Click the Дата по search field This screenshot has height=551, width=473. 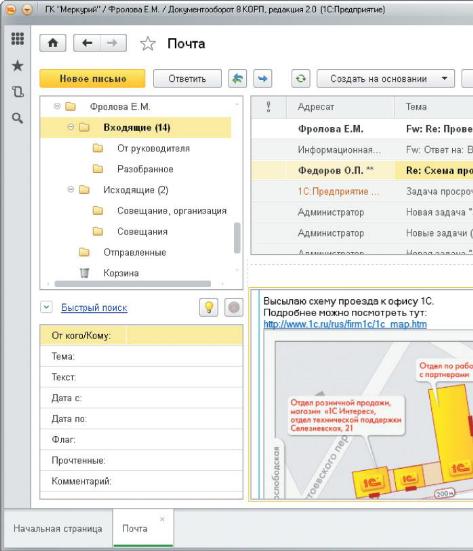tap(142, 419)
